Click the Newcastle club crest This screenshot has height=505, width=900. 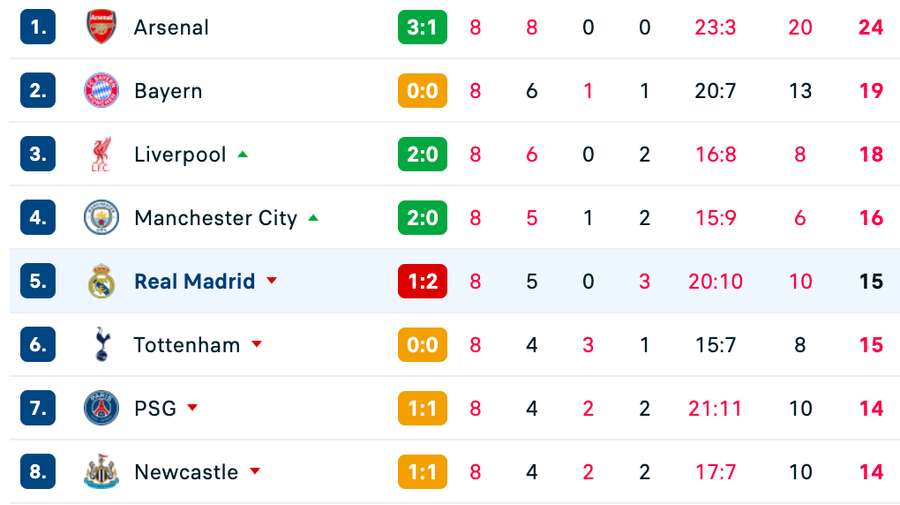101,472
